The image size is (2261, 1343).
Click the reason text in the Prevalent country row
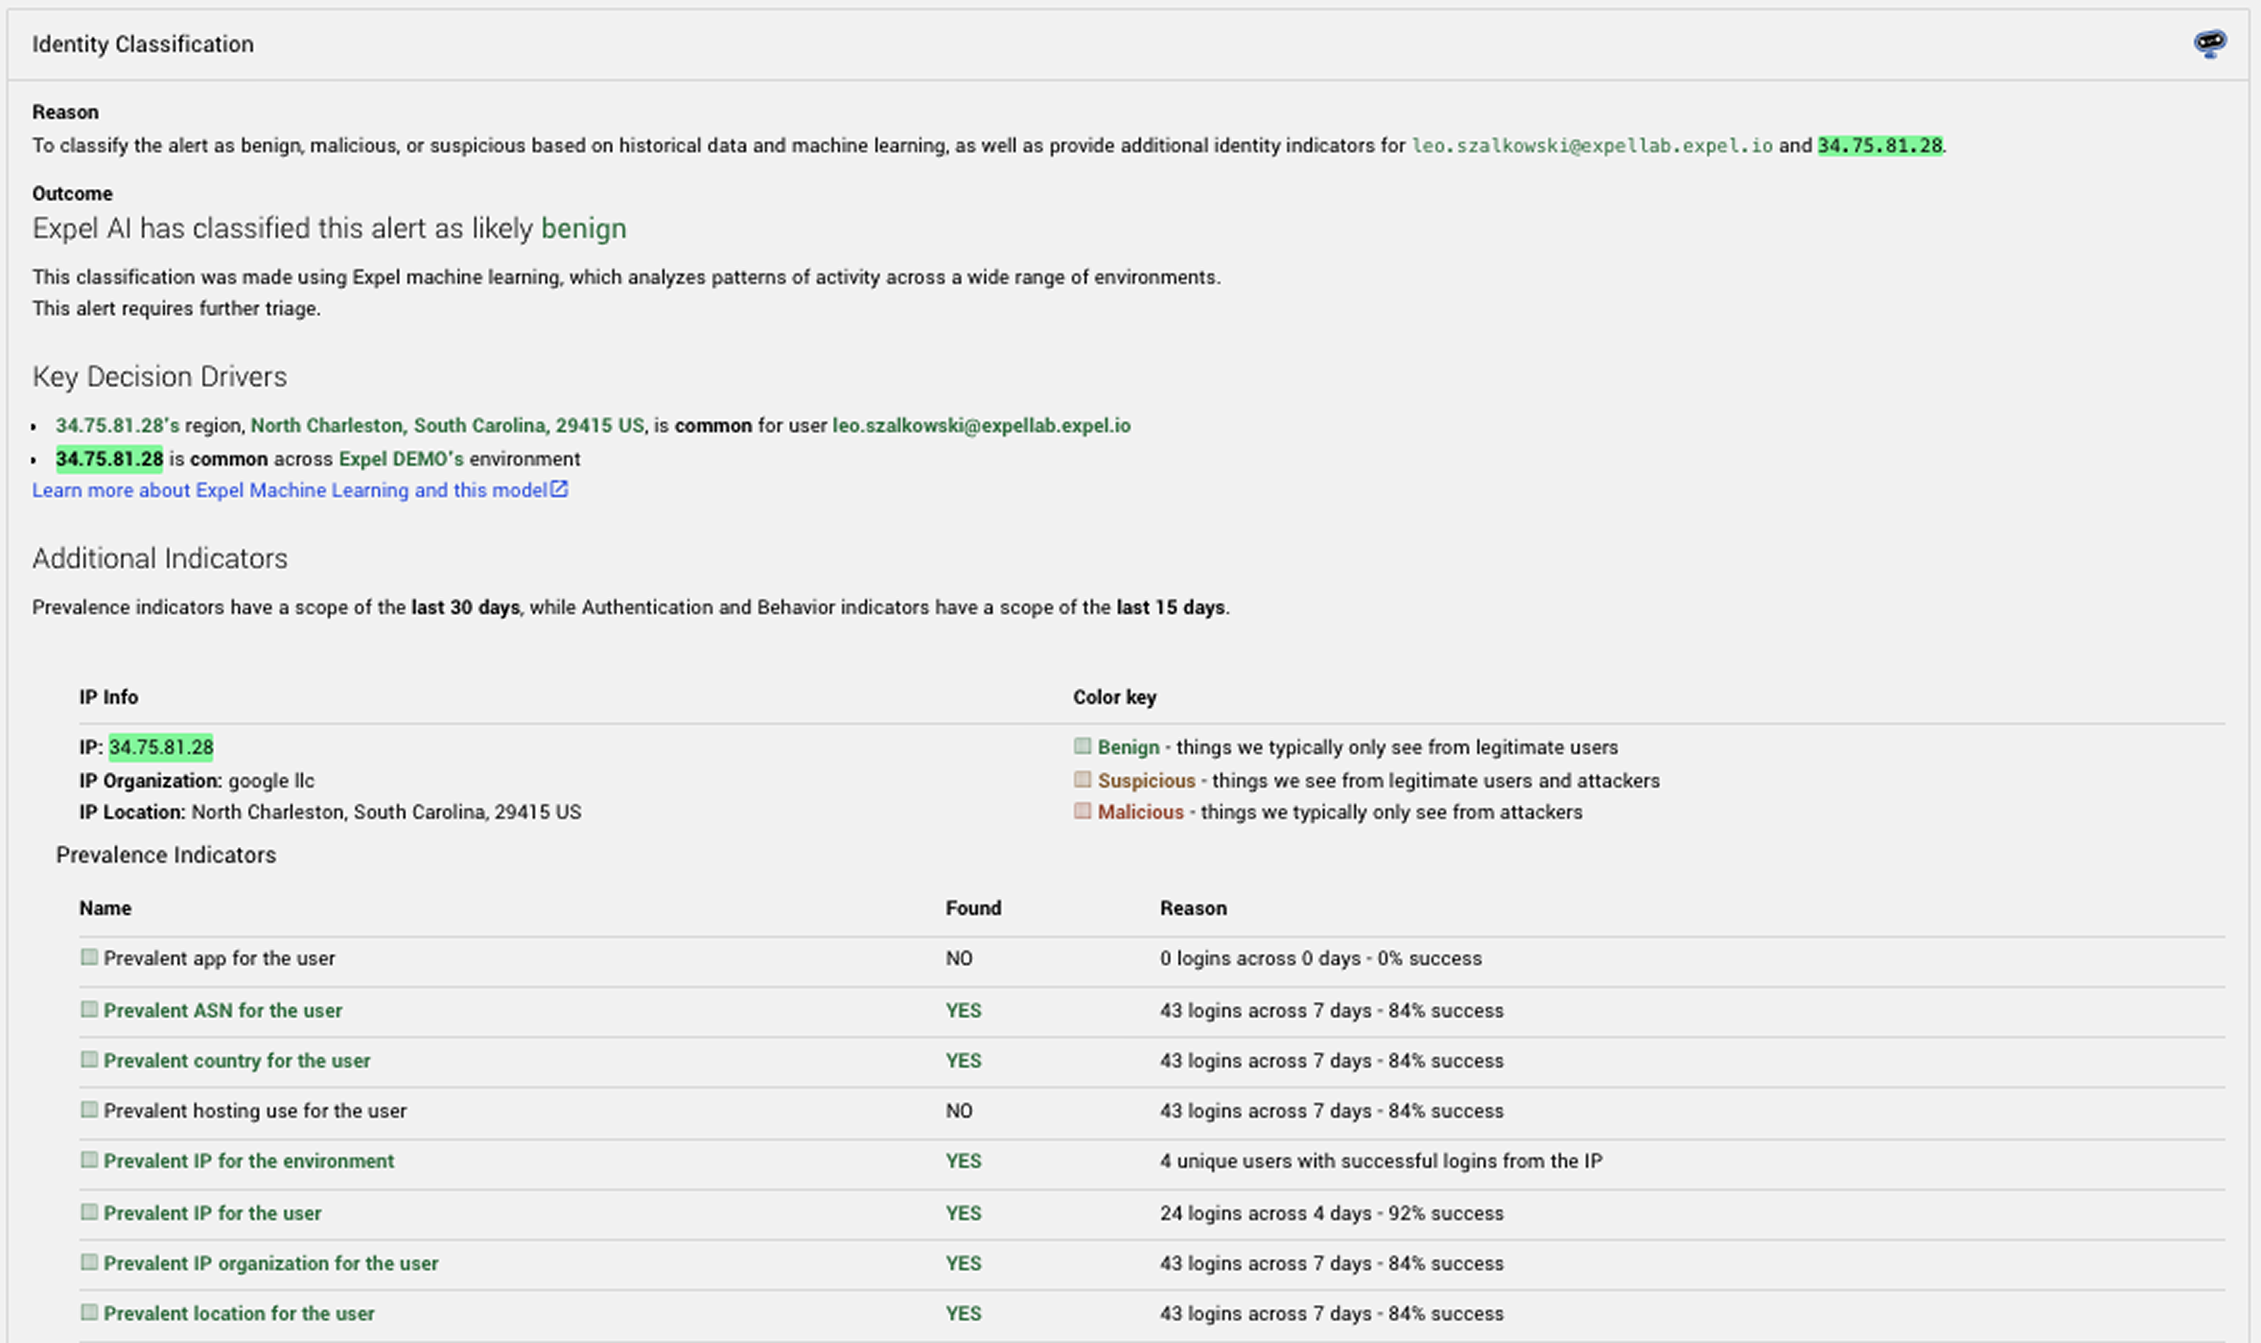(x=1332, y=1060)
